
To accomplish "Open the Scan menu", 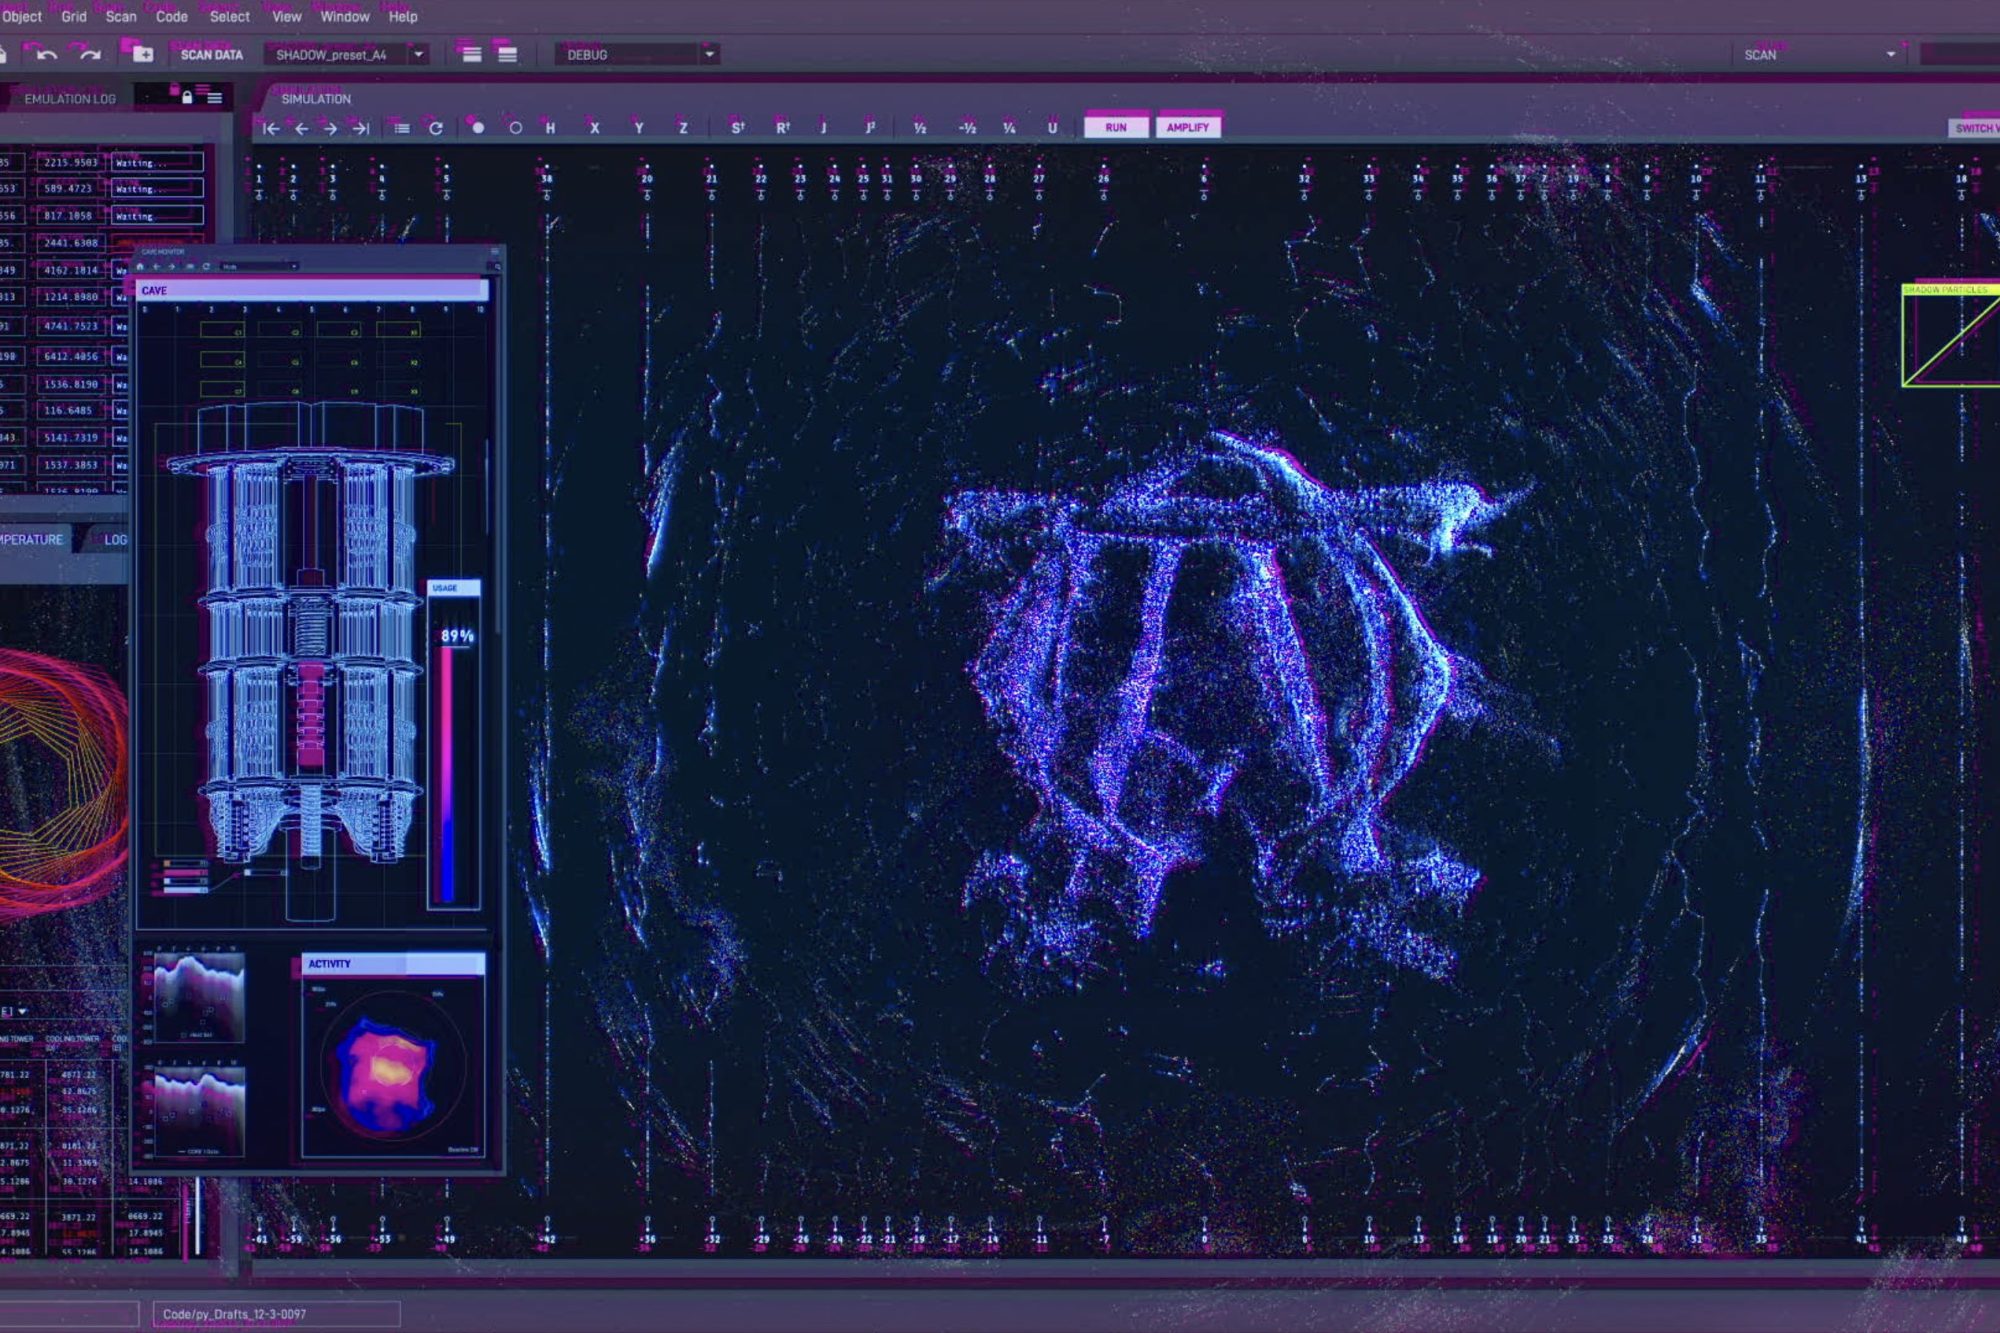I will pos(121,17).
